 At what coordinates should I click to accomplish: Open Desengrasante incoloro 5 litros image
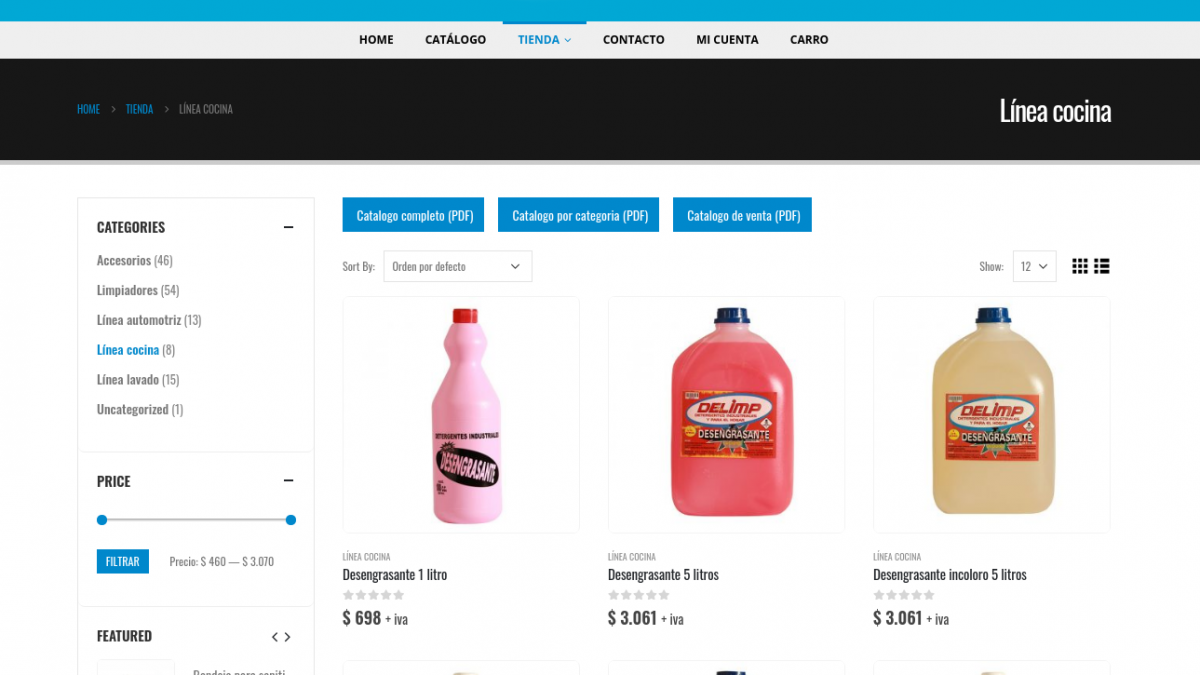pyautogui.click(x=991, y=415)
